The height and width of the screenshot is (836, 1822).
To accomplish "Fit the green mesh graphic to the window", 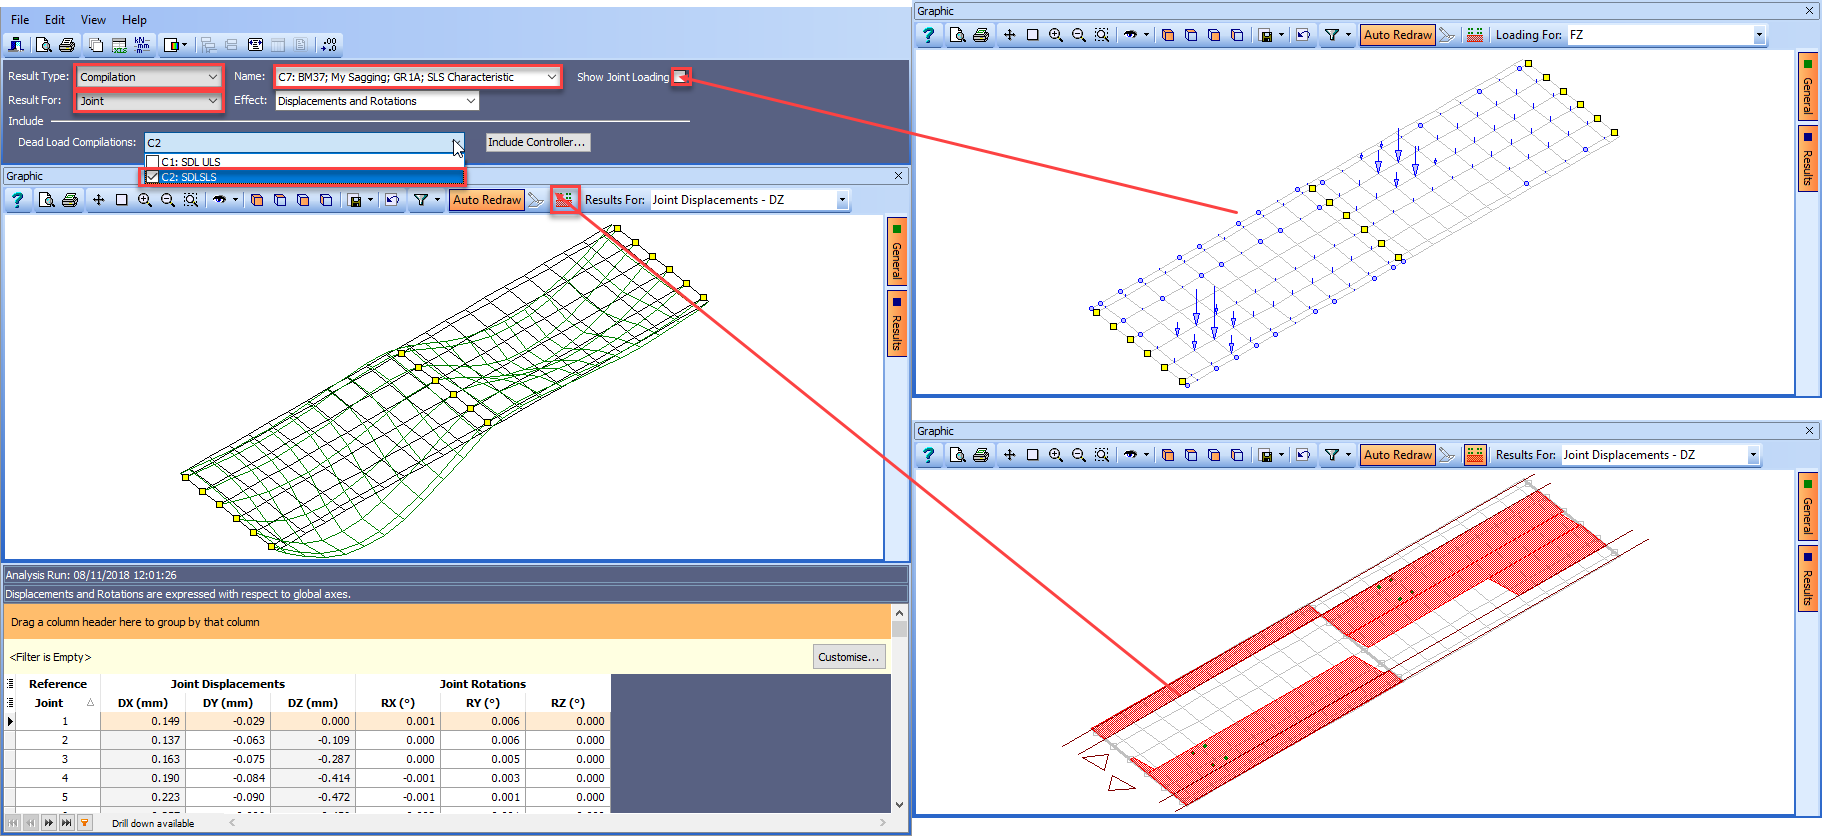I will point(191,200).
